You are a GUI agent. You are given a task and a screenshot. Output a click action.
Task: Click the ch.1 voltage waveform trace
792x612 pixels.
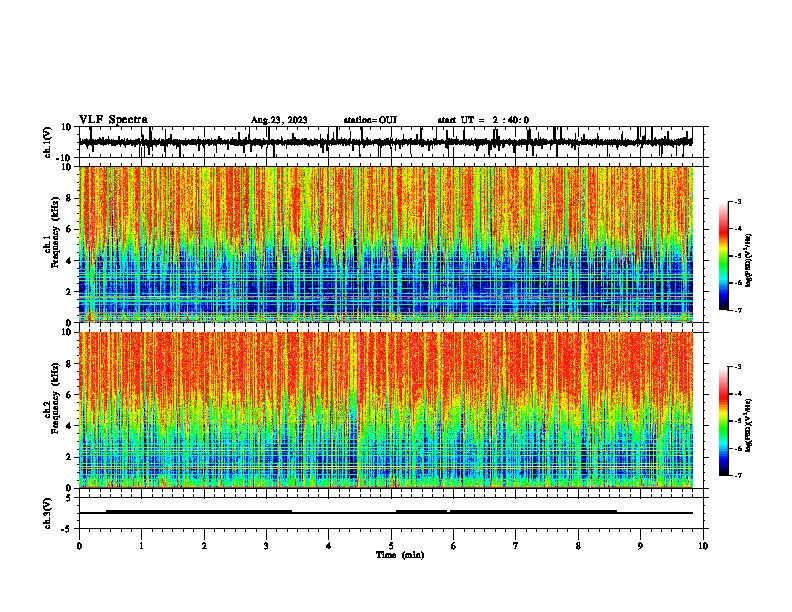coord(385,142)
